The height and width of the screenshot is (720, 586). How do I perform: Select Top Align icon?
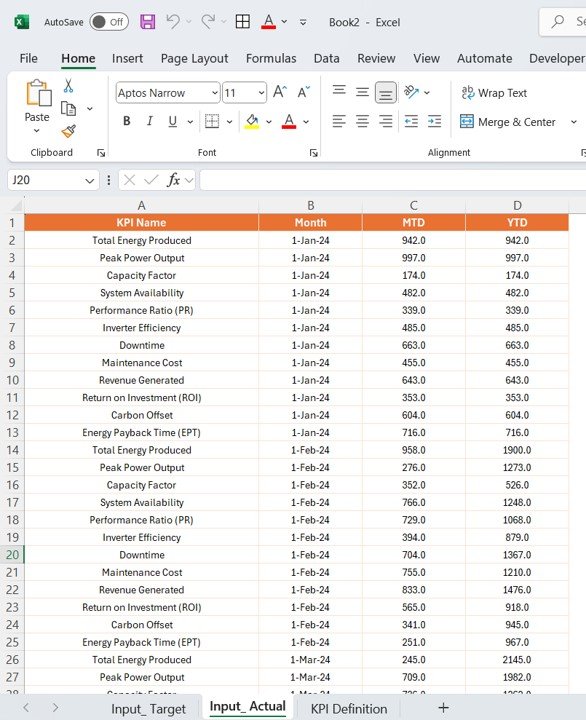click(x=339, y=91)
